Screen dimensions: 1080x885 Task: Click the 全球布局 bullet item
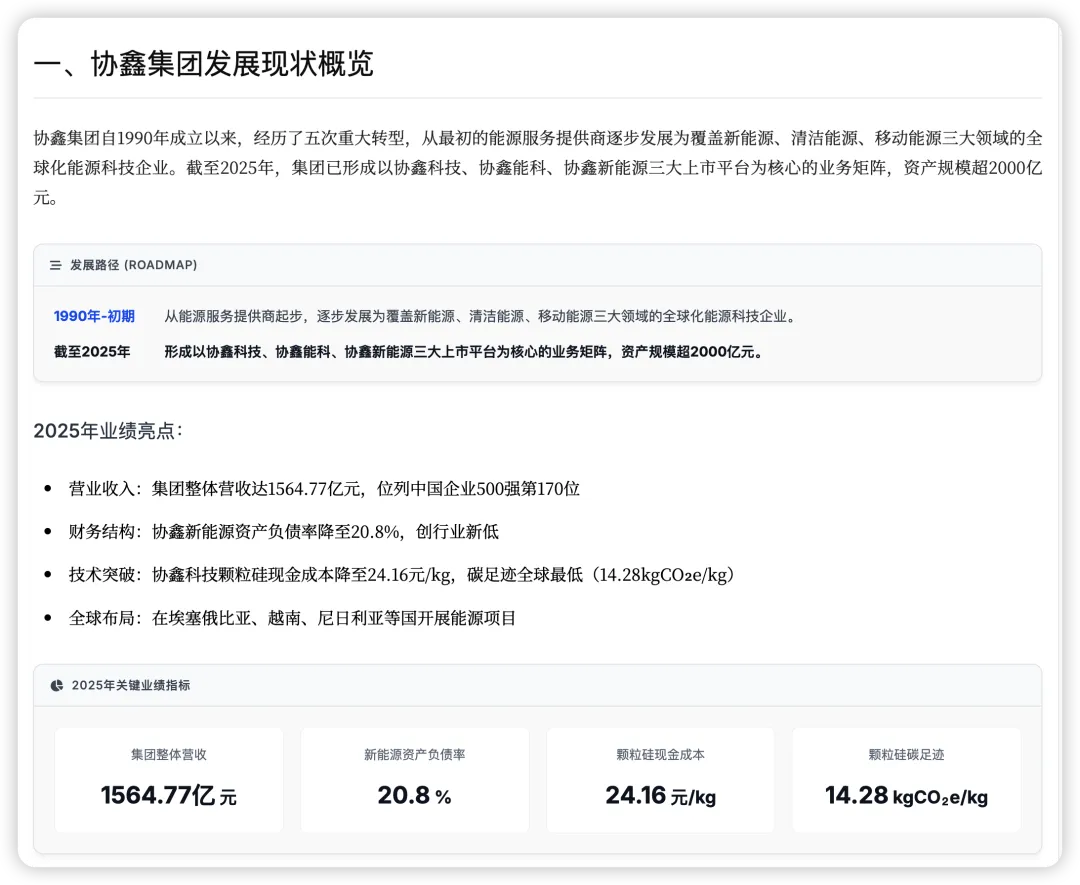(292, 618)
